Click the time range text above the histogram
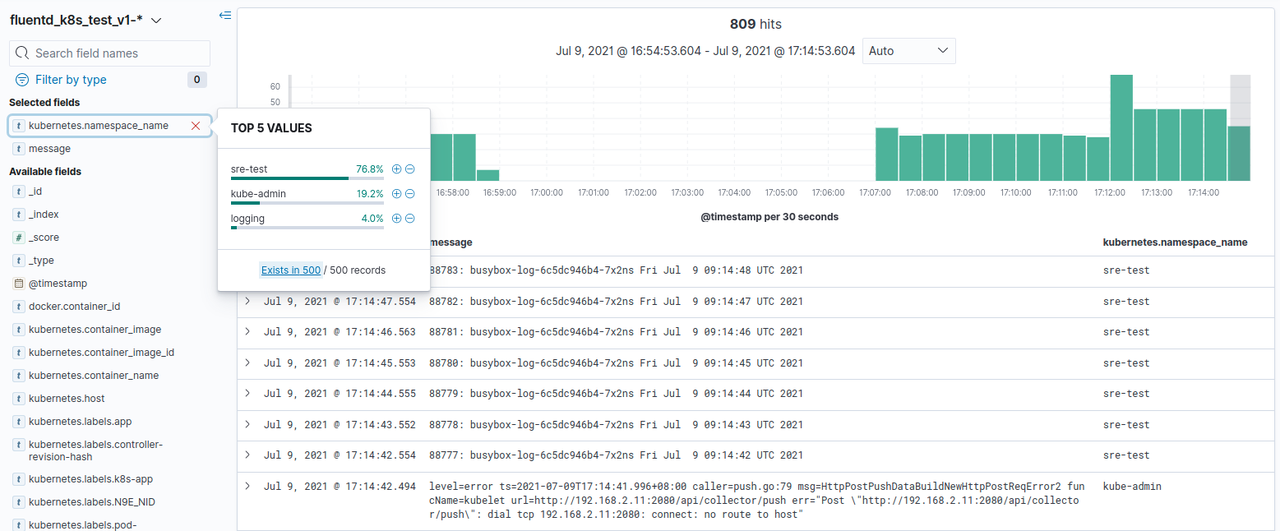The height and width of the screenshot is (531, 1280). tap(705, 51)
